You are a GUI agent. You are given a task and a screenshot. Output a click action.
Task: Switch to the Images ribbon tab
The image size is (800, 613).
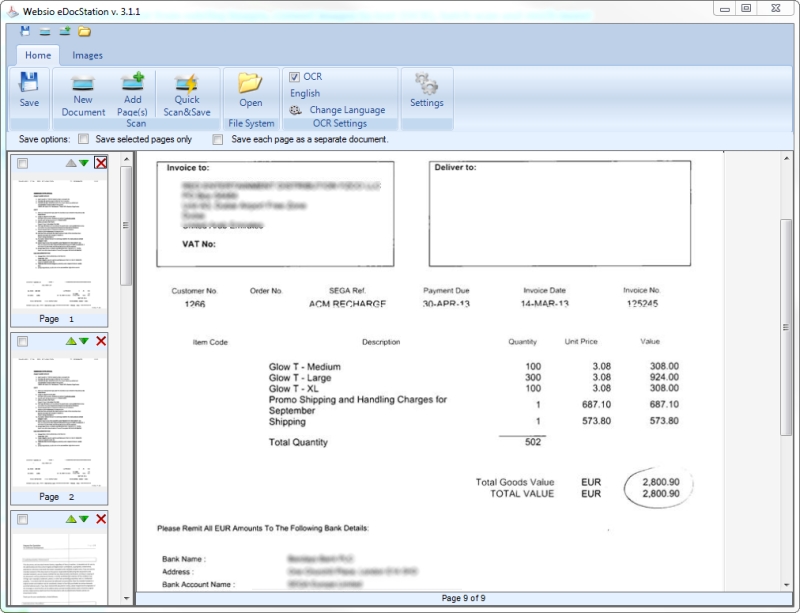point(87,55)
